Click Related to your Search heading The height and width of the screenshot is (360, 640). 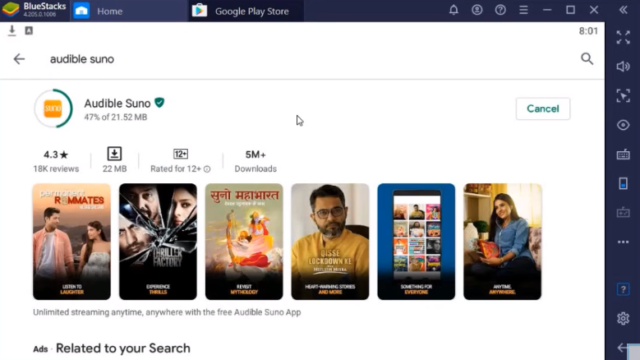(x=123, y=349)
